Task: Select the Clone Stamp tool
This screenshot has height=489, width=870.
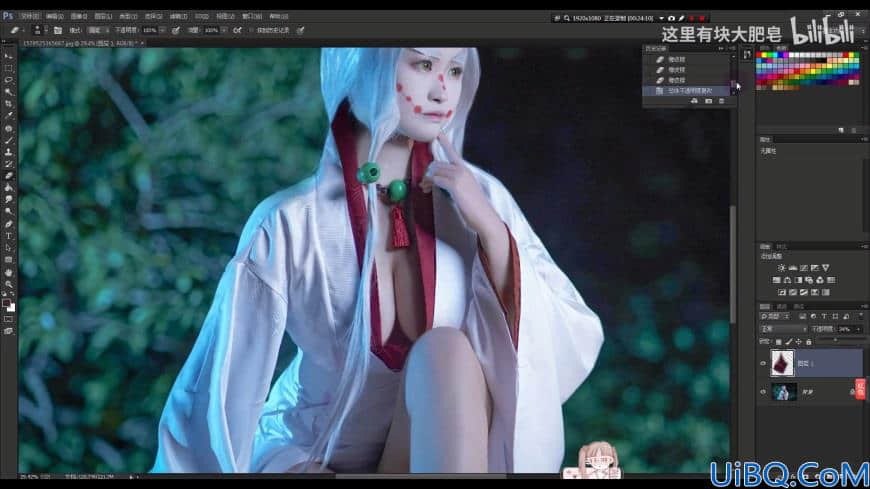Action: click(x=8, y=152)
